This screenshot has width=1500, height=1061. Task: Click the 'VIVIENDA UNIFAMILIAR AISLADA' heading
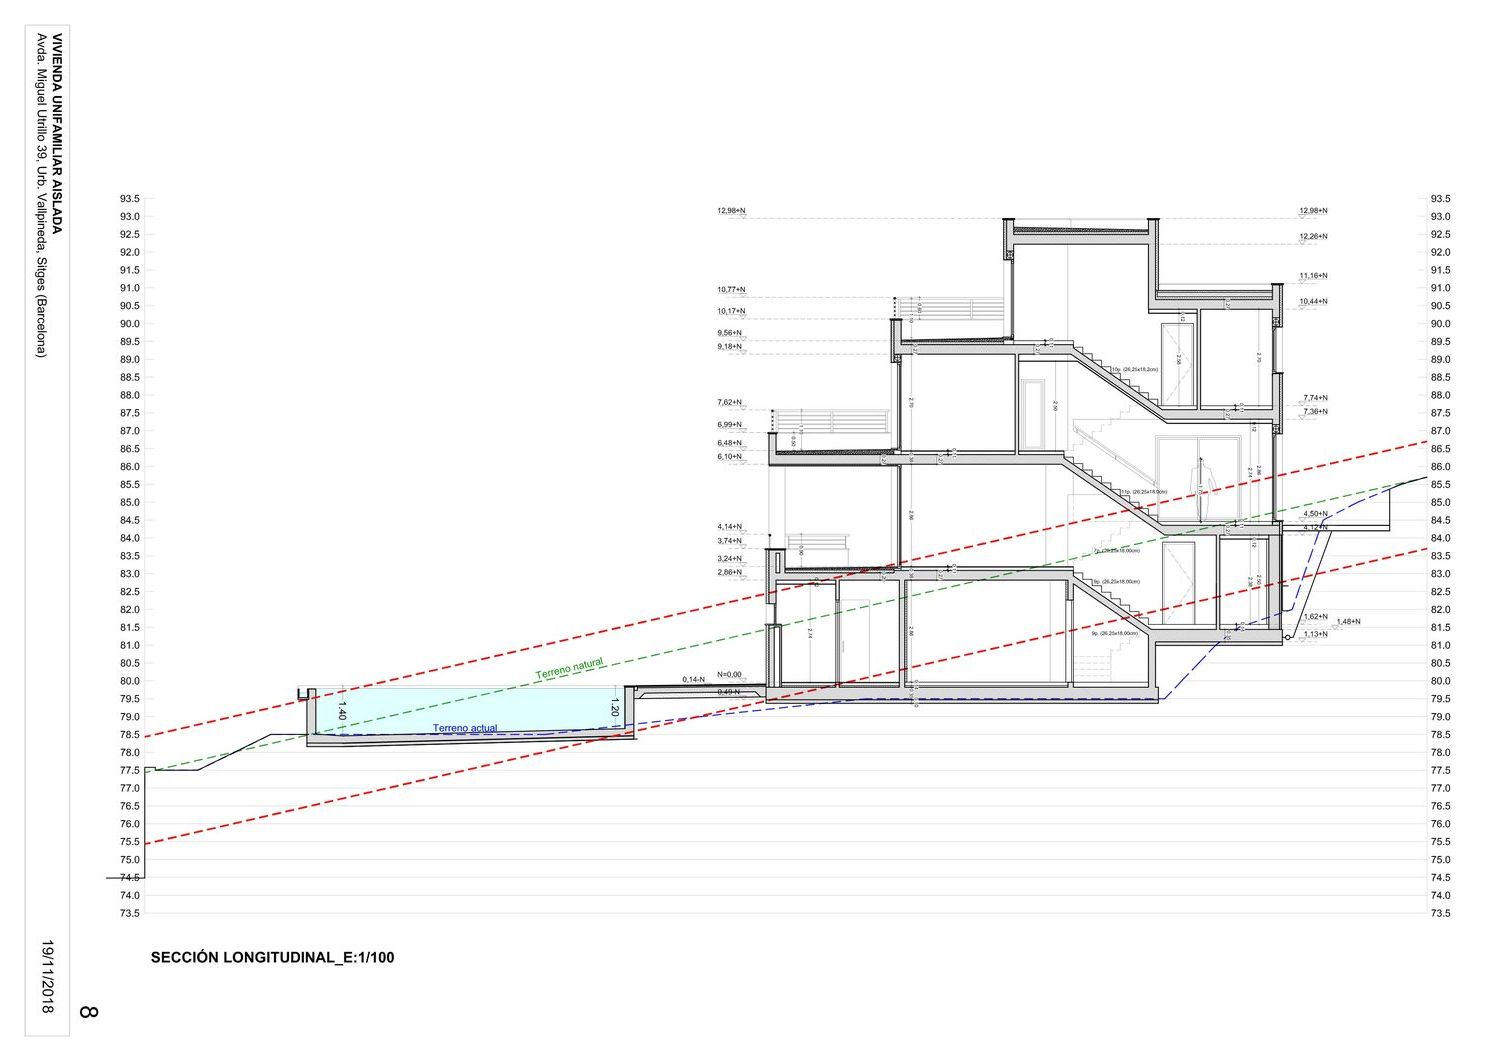pos(58,133)
